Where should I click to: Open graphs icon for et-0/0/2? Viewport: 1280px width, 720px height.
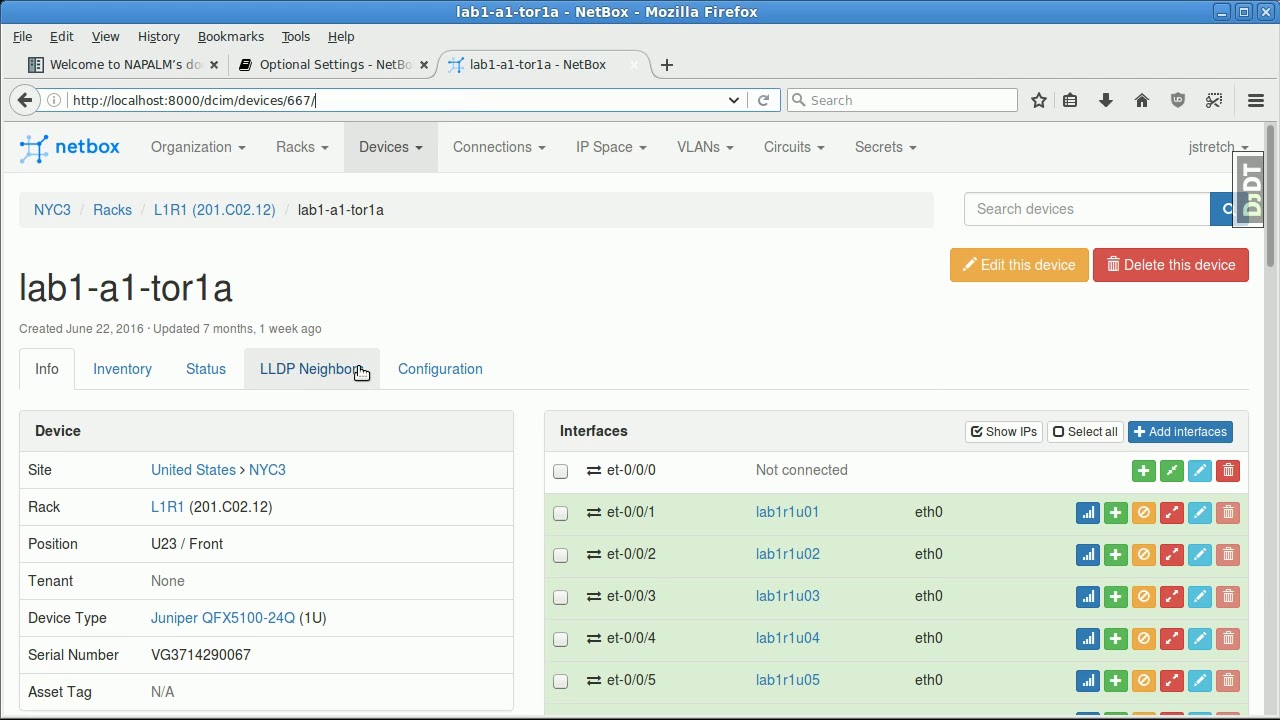[x=1087, y=554]
